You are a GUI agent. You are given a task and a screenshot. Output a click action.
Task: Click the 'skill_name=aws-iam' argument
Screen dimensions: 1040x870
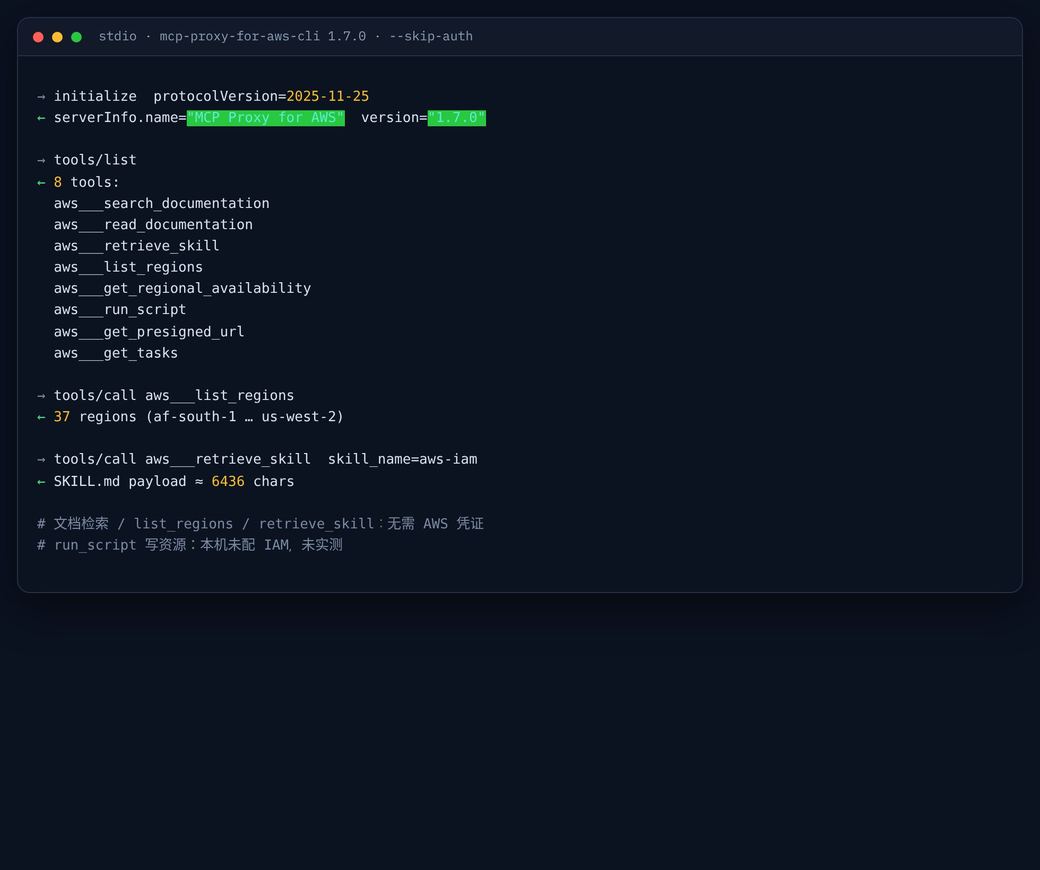point(403,459)
